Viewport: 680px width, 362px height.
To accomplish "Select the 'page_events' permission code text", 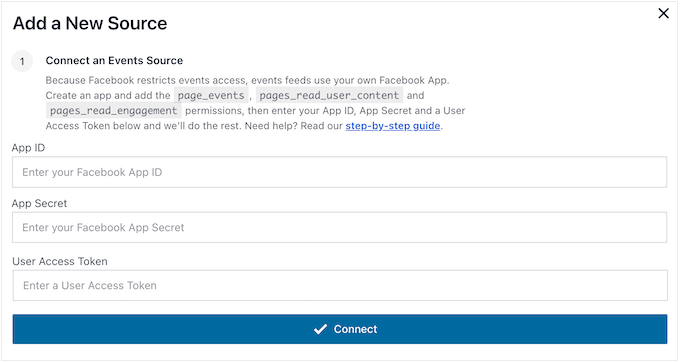I will pos(211,95).
